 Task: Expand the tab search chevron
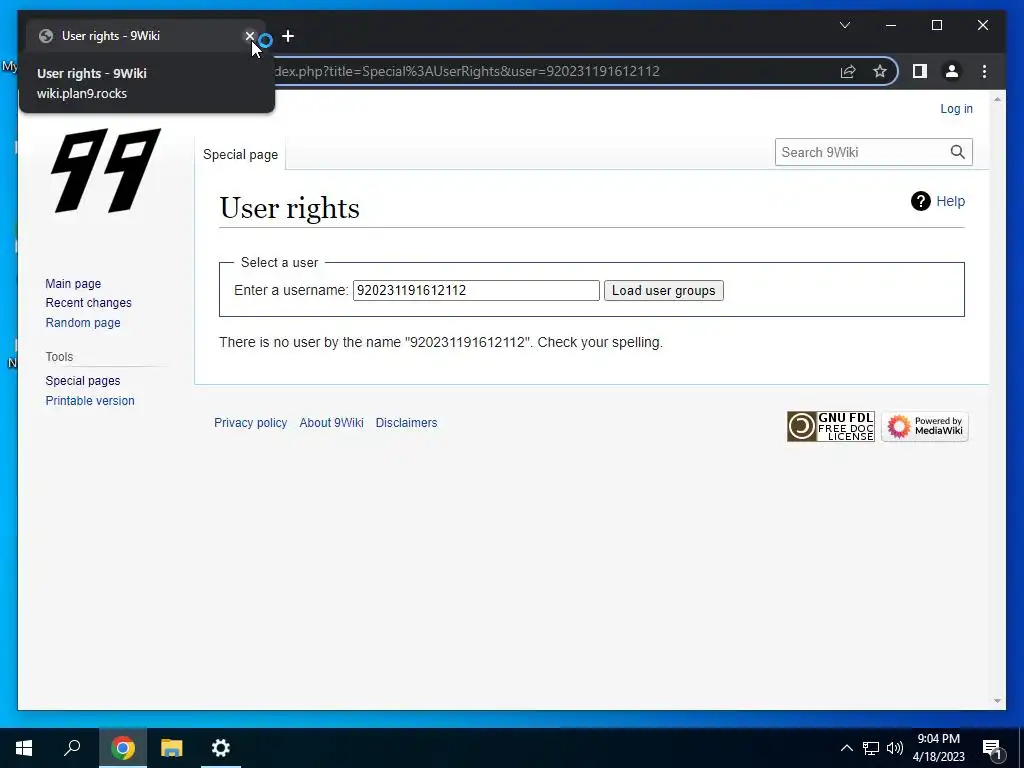(844, 25)
